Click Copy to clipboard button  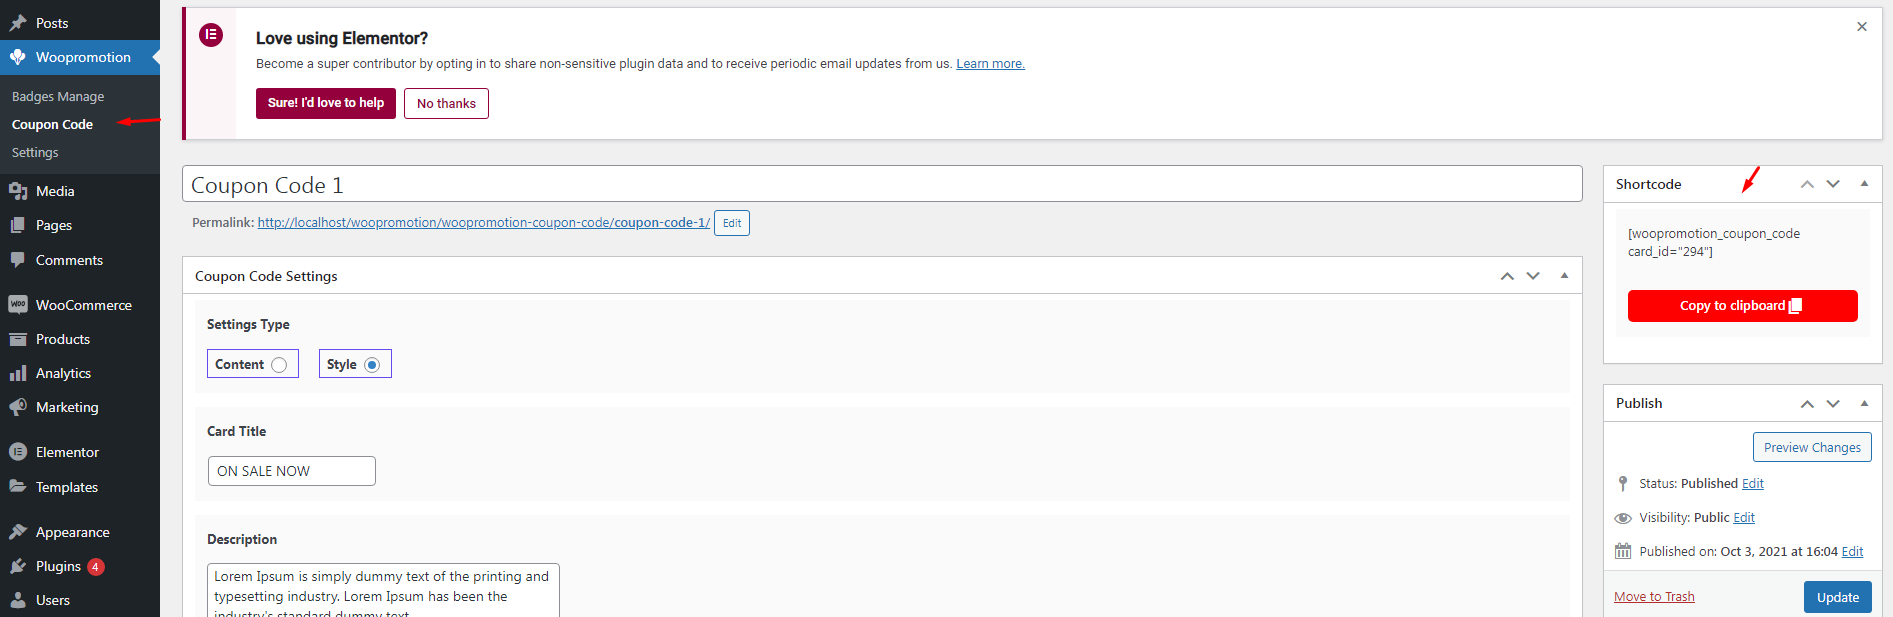(x=1742, y=306)
